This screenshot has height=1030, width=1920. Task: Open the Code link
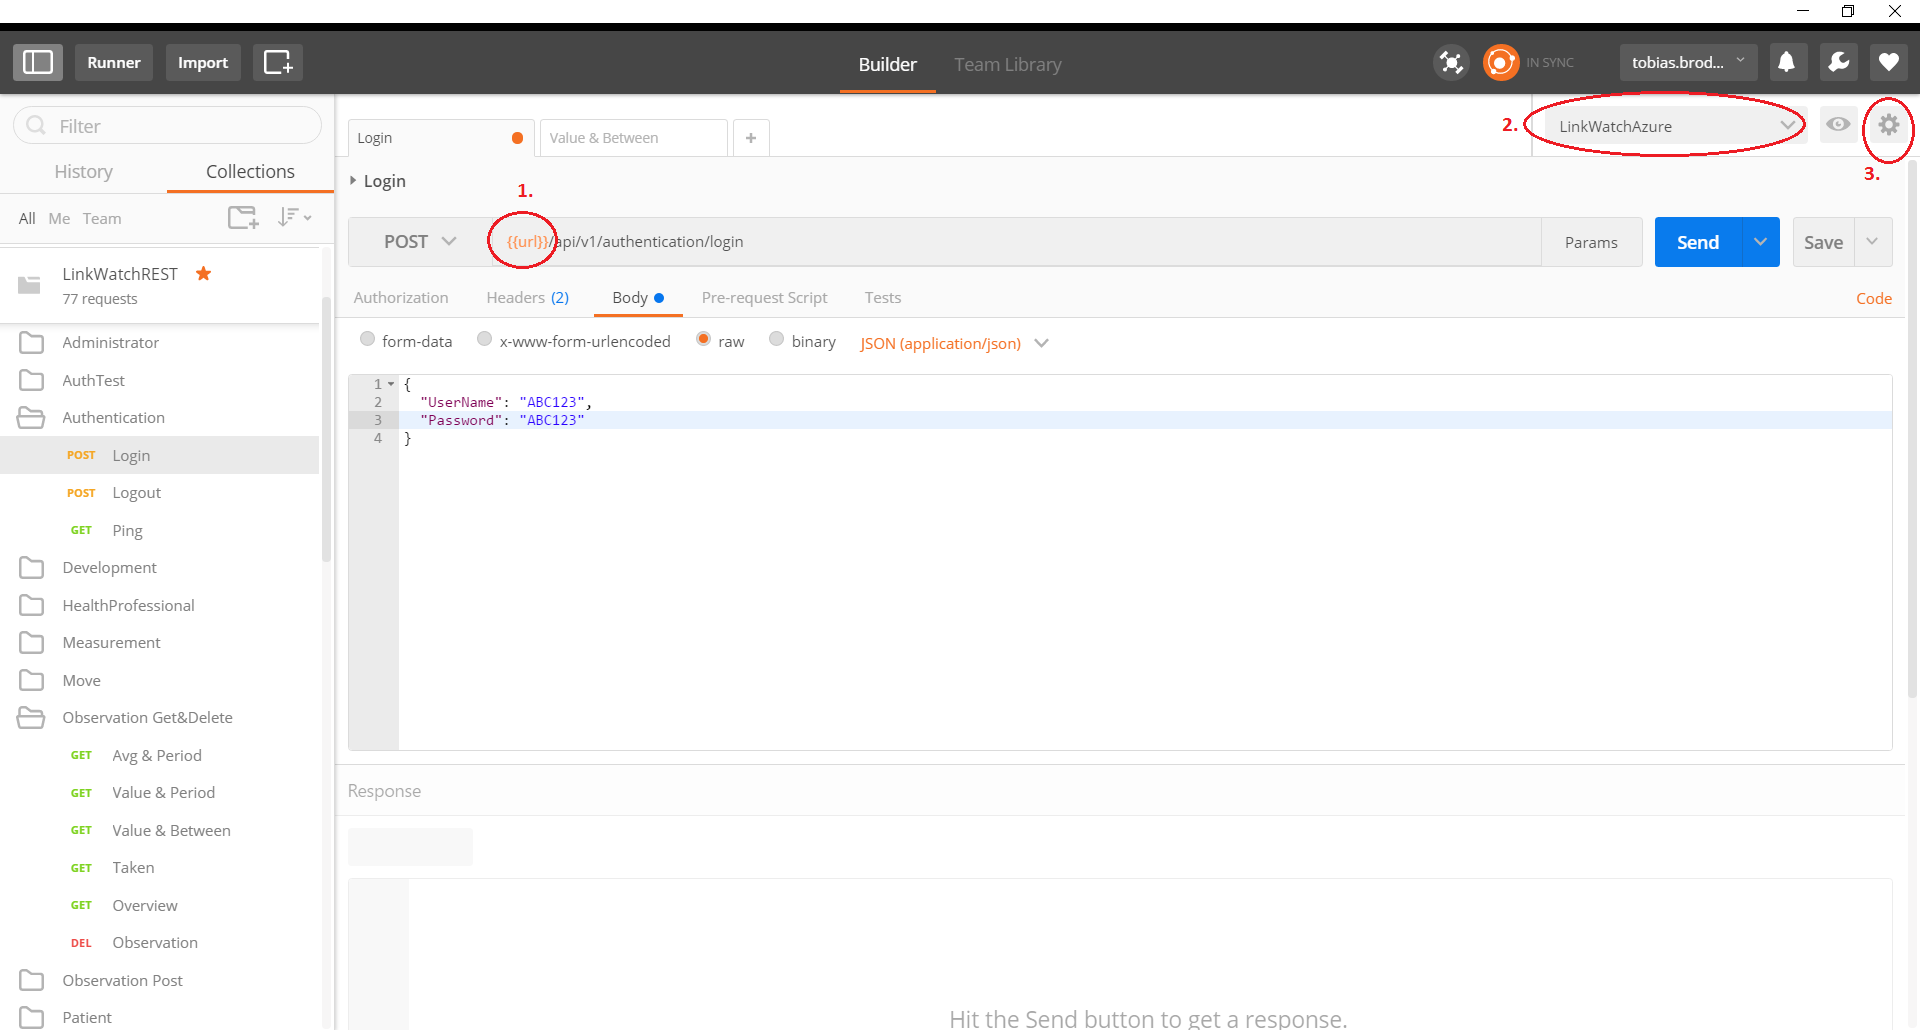click(x=1874, y=298)
